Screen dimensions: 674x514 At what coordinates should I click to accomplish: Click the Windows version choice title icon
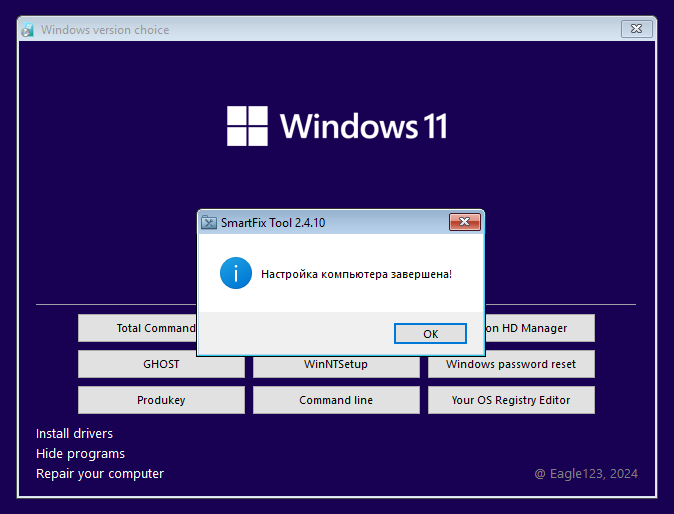28,30
